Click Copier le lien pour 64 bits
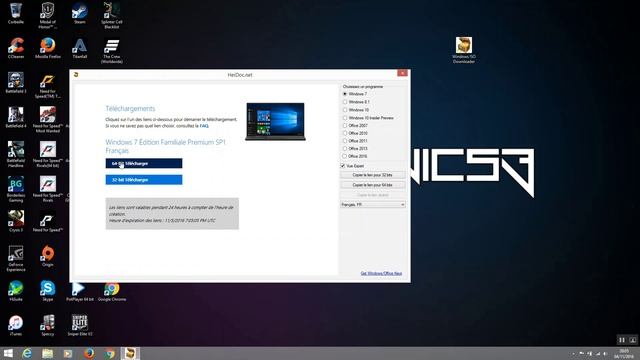Screen dimensions: 640x360 373,185
